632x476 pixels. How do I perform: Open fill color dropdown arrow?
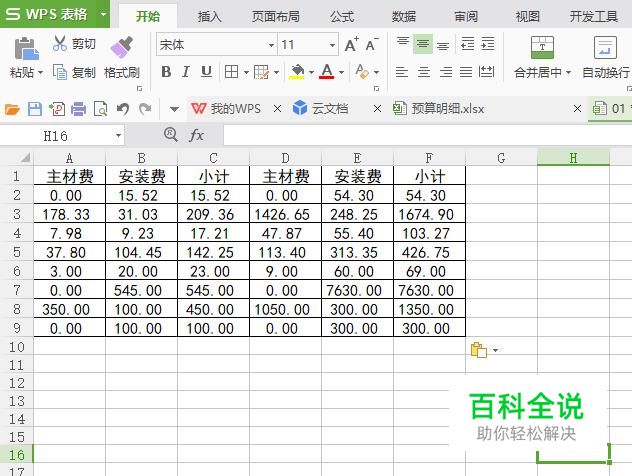click(x=311, y=73)
